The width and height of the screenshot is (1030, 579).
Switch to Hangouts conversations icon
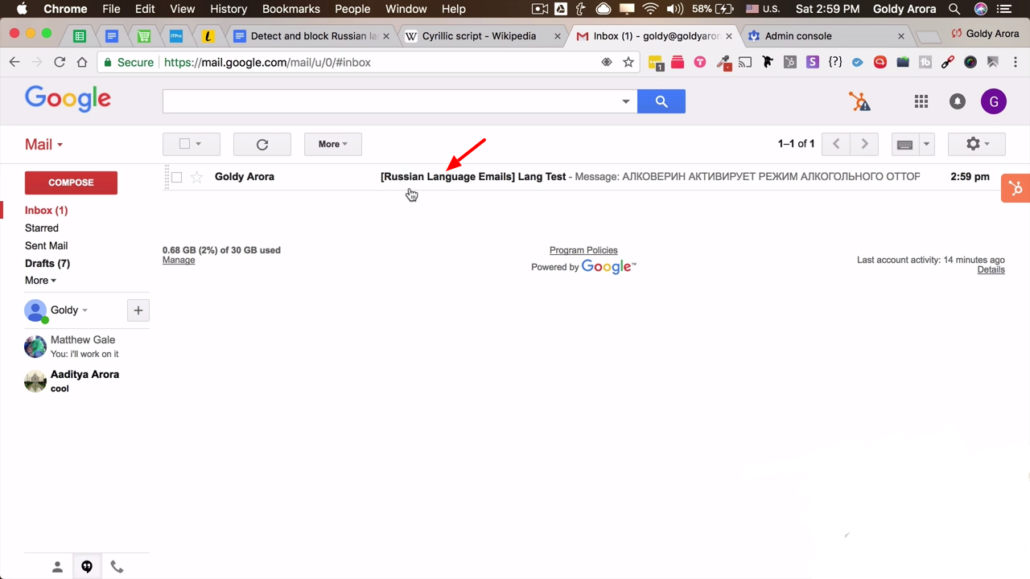click(x=87, y=567)
